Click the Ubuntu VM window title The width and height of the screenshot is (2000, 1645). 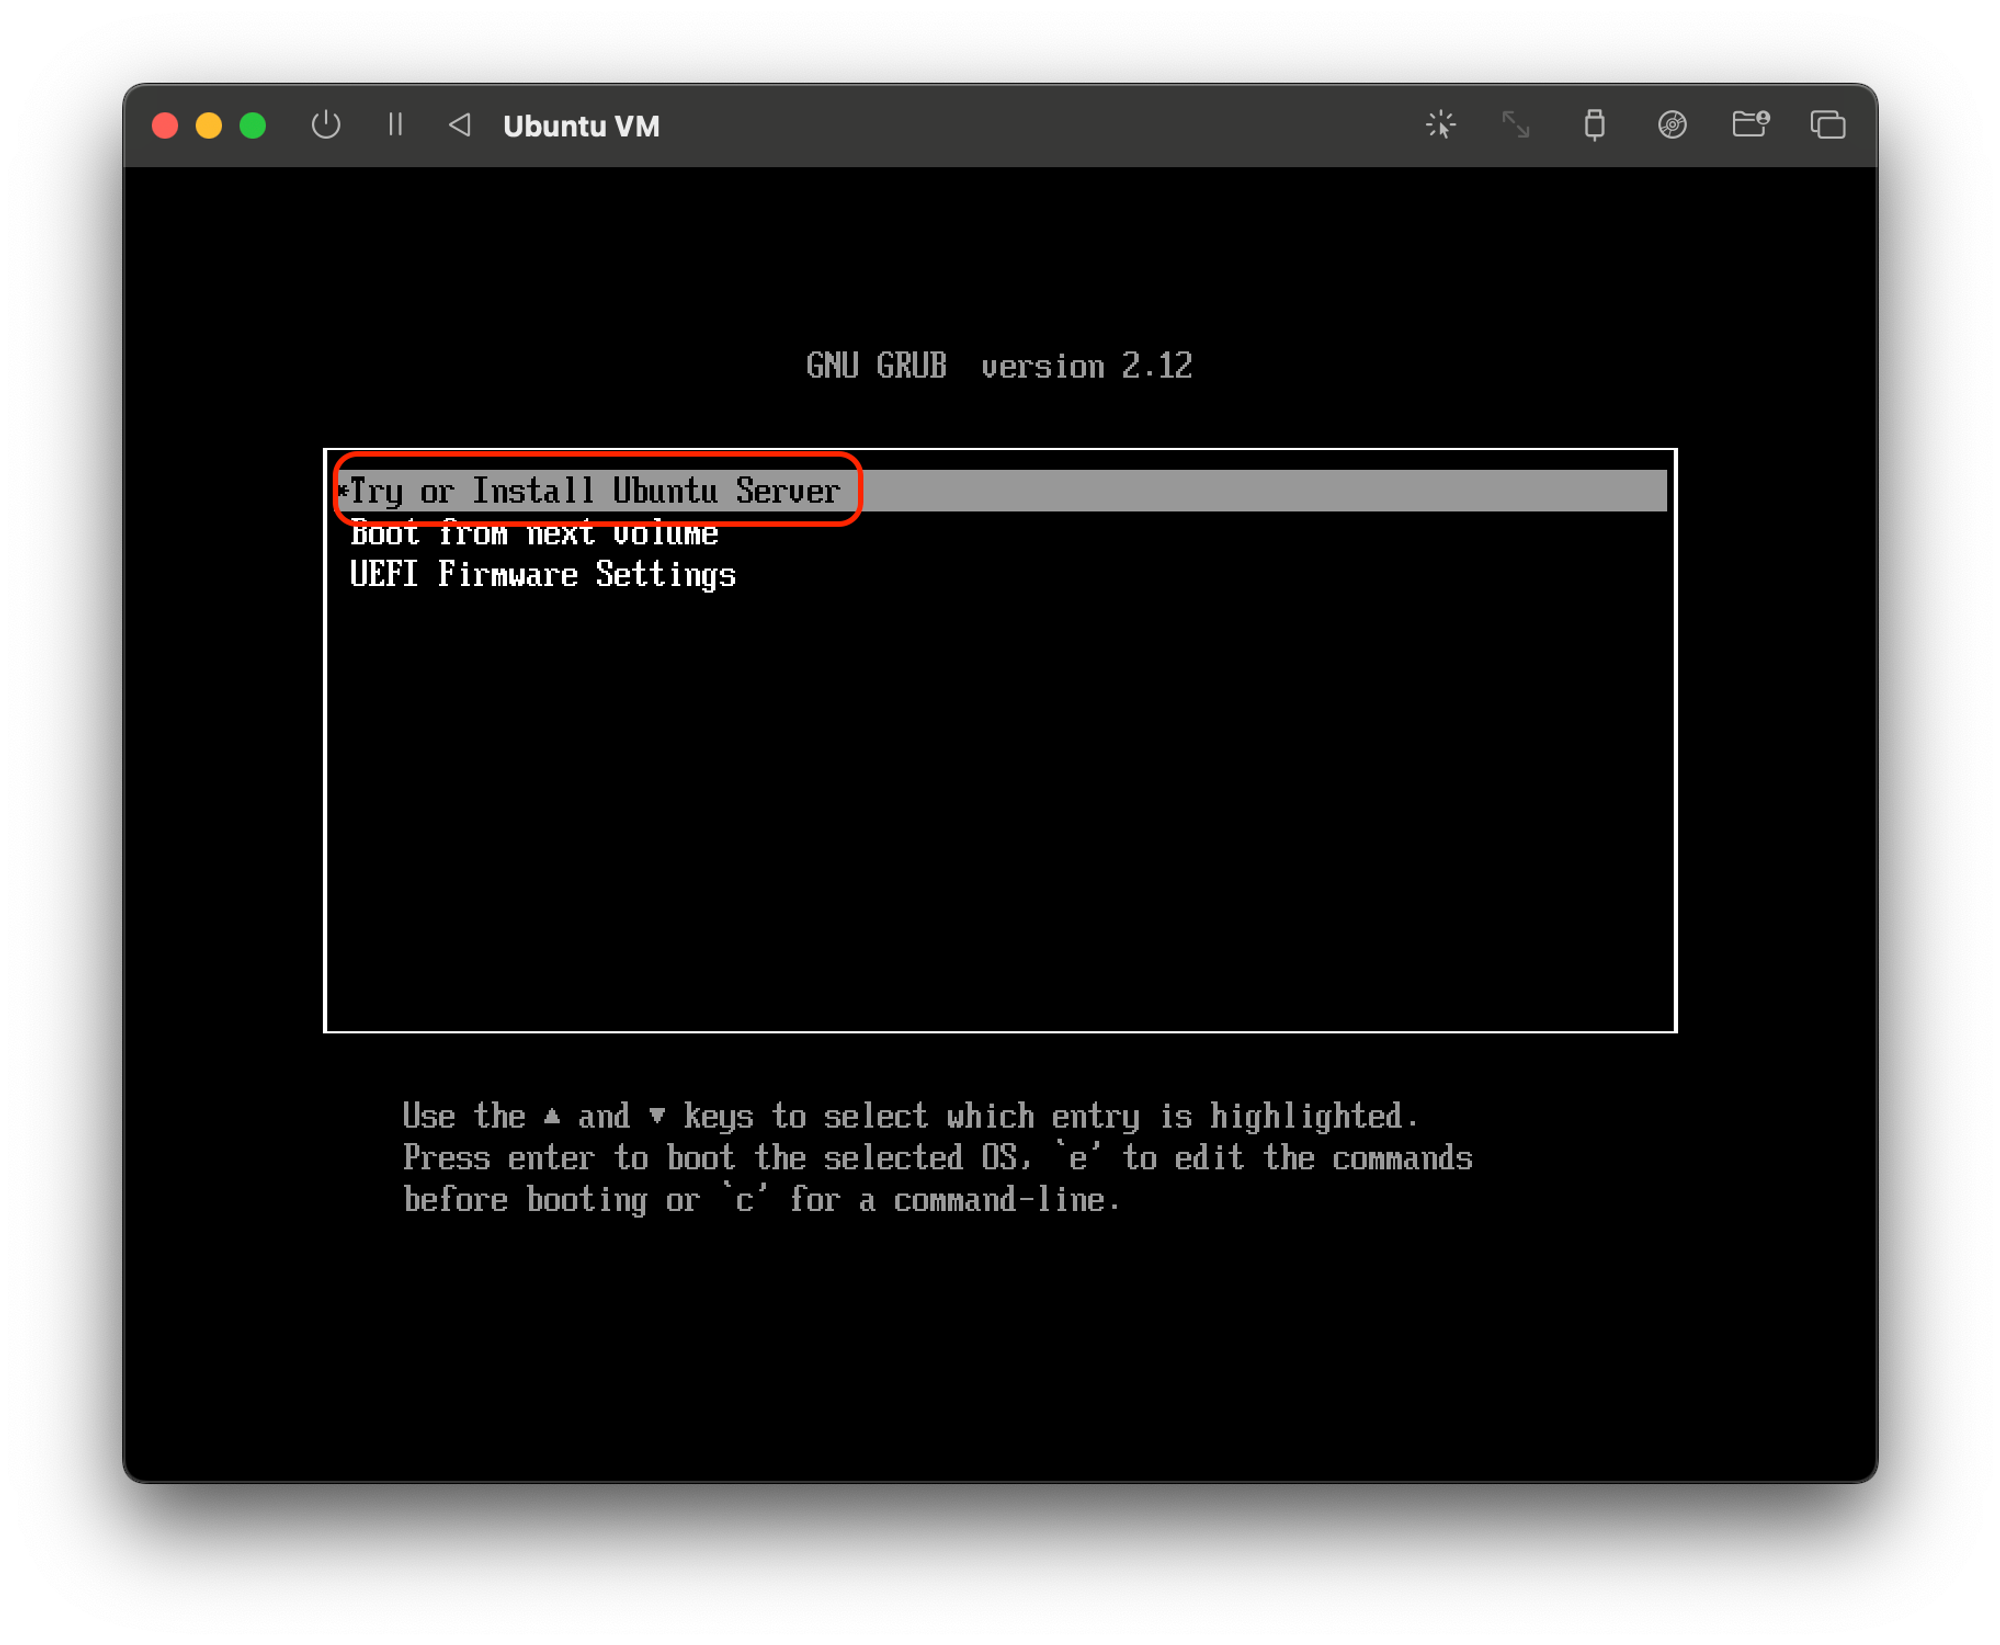tap(581, 126)
